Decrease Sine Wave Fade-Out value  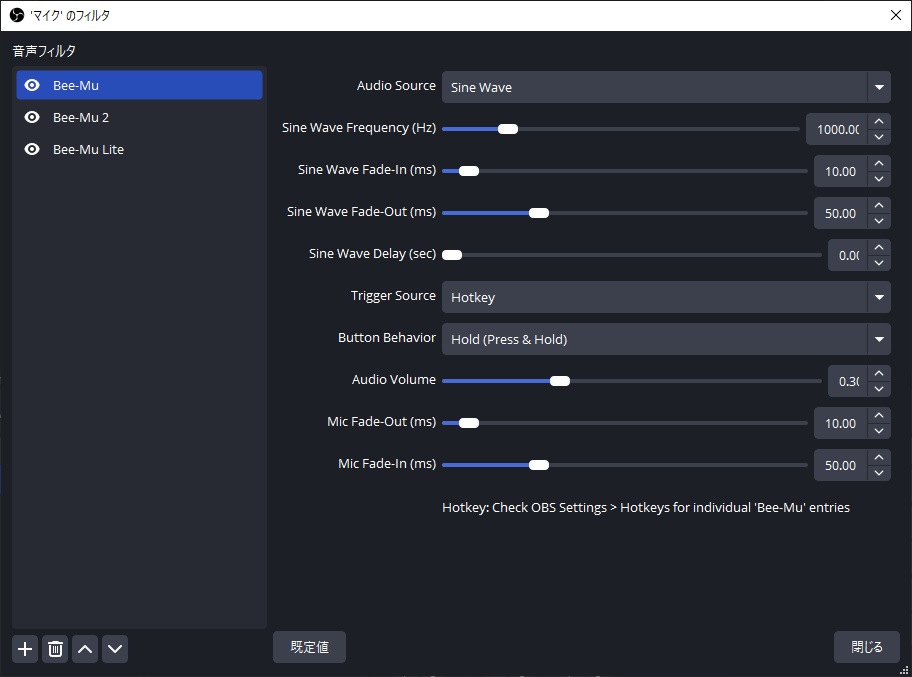[879, 221]
